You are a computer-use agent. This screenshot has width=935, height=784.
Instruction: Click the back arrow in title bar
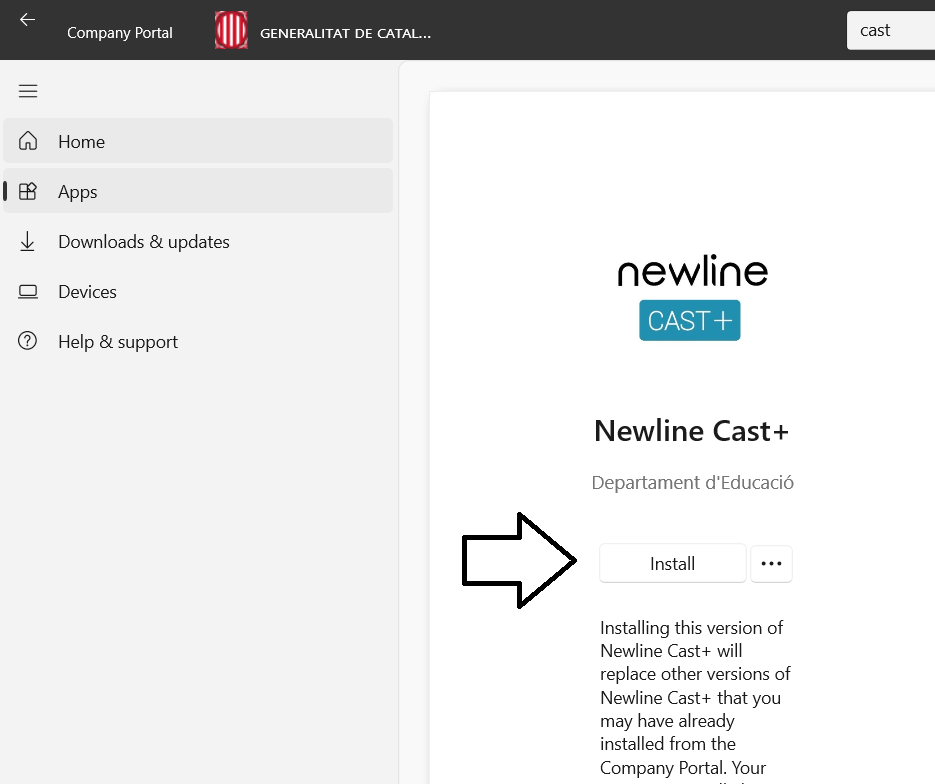tap(27, 20)
